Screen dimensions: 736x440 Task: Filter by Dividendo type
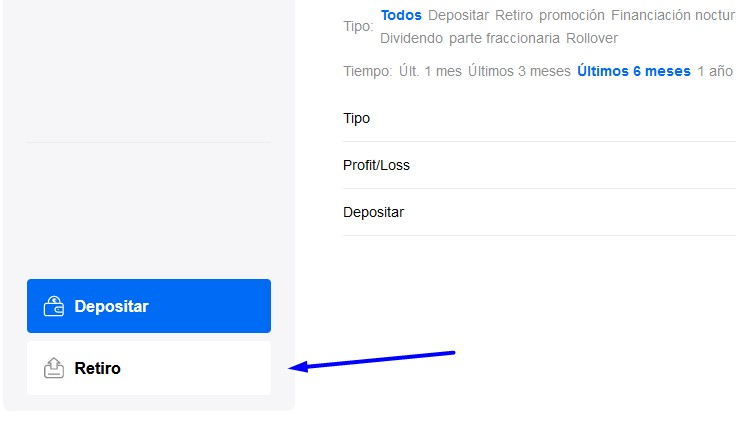(x=411, y=38)
